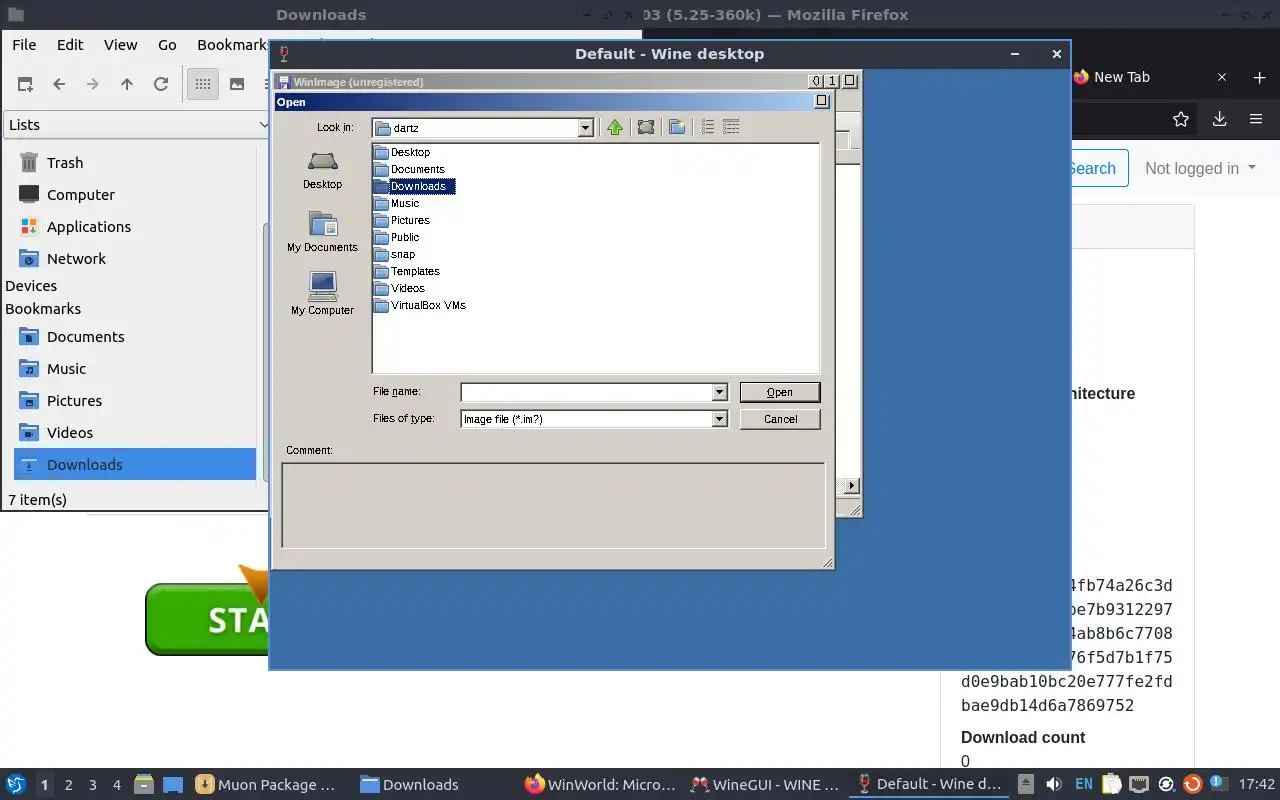Go to parent folder in file manager
The image size is (1280, 800).
coord(127,84)
